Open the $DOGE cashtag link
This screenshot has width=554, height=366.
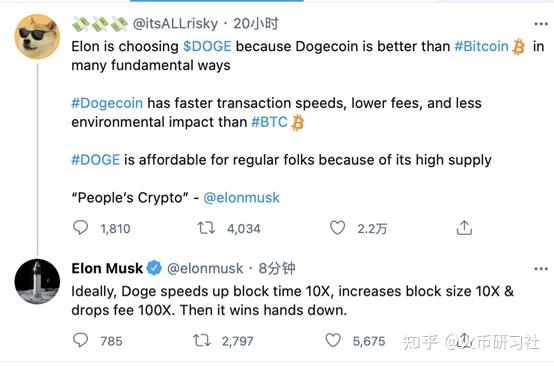[x=207, y=46]
